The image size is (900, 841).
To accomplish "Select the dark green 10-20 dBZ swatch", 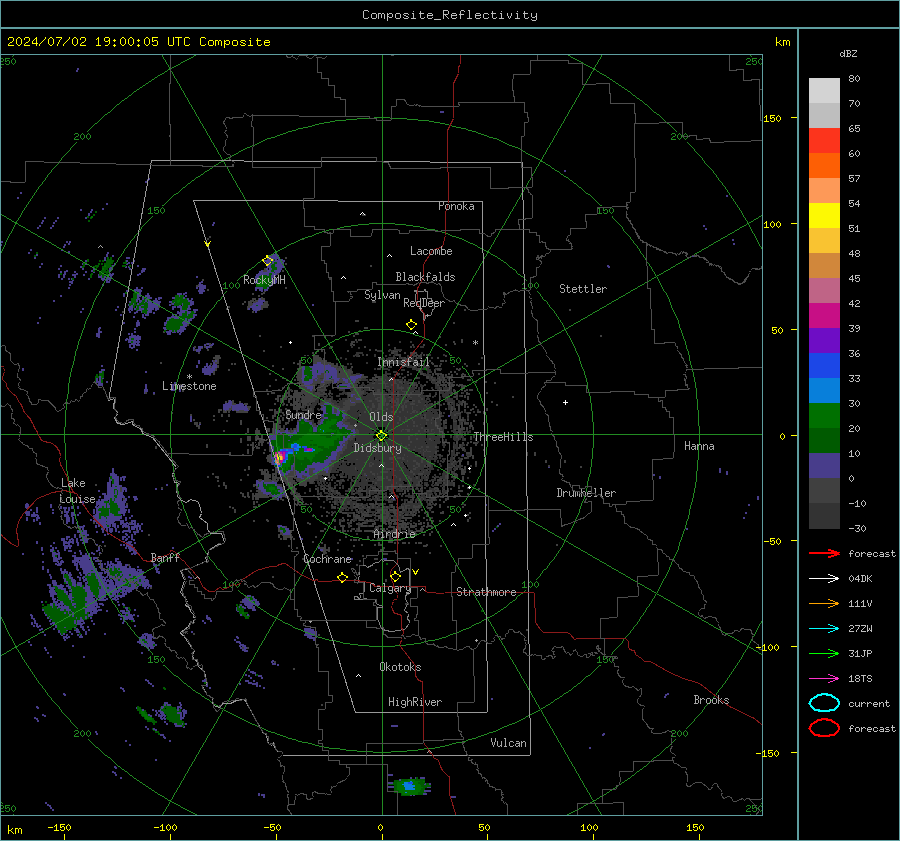I will 824,441.
